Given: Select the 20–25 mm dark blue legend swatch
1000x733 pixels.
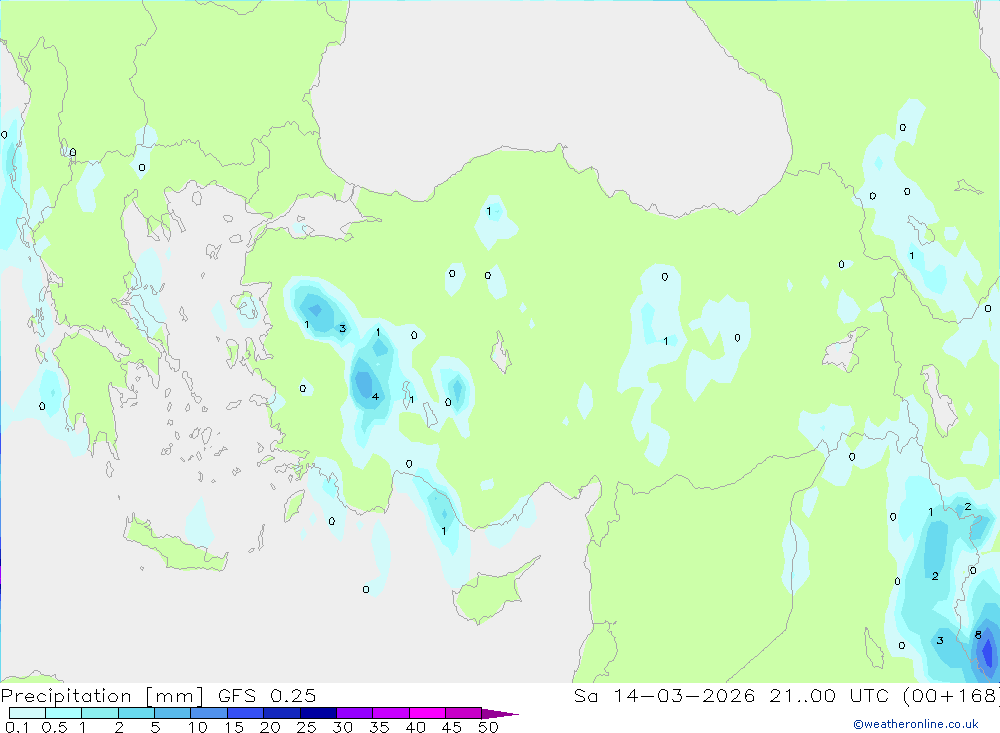Looking at the screenshot, I should coord(282,713).
